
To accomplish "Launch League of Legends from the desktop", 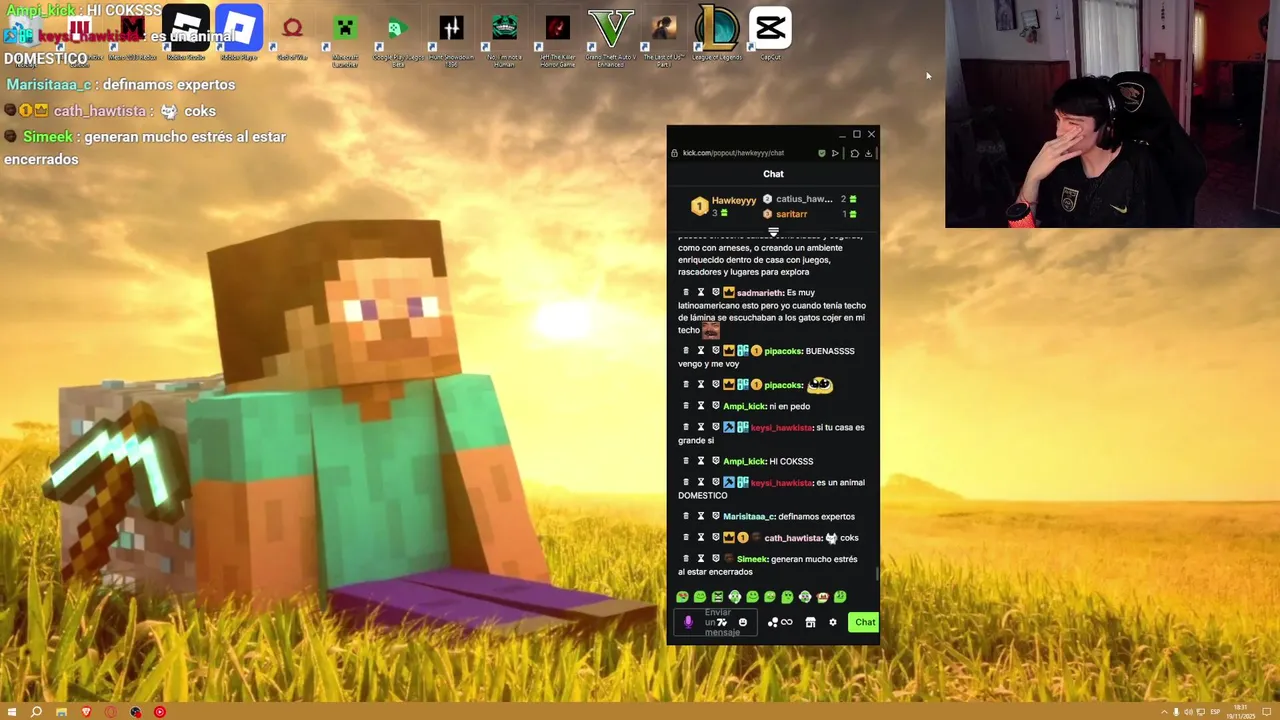I will tap(717, 33).
